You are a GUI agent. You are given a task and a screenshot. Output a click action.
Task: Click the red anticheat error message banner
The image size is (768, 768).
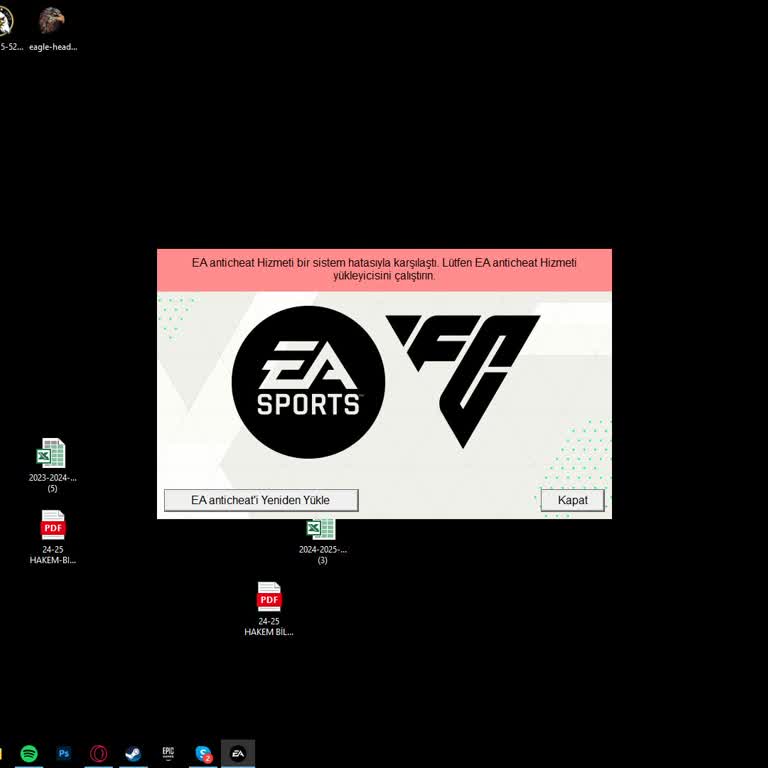pyautogui.click(x=384, y=270)
